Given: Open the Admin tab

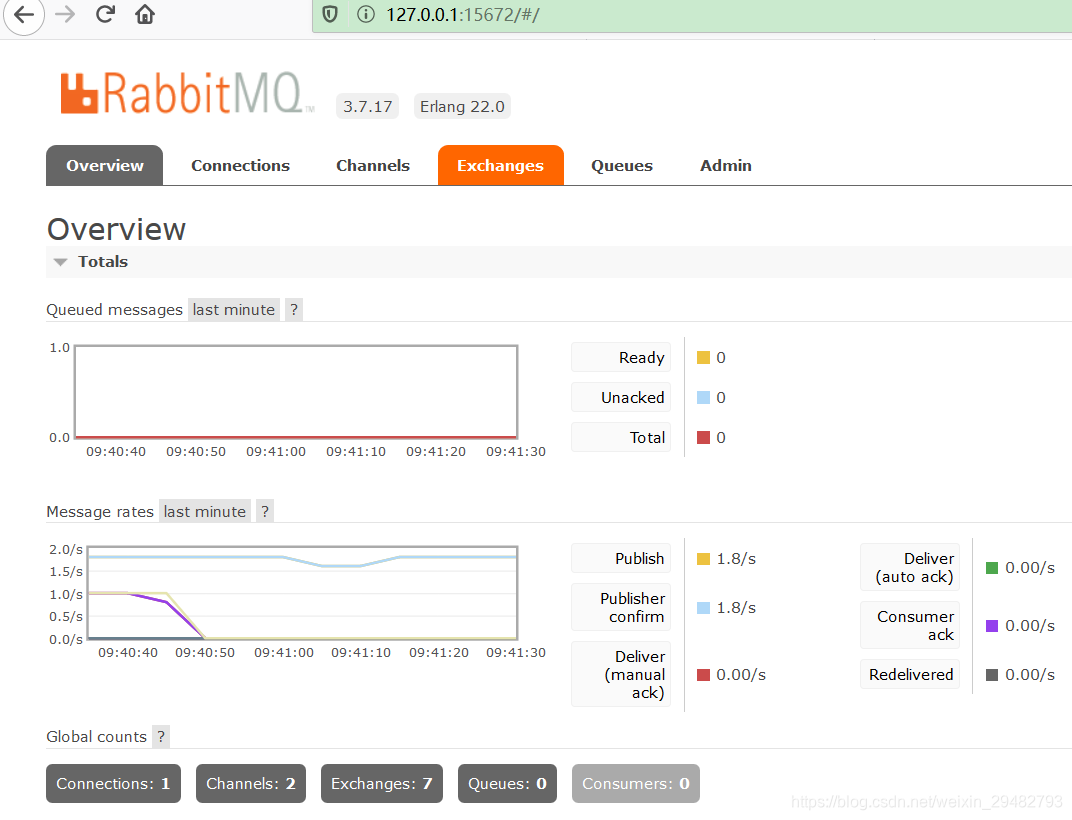Looking at the screenshot, I should [x=725, y=166].
